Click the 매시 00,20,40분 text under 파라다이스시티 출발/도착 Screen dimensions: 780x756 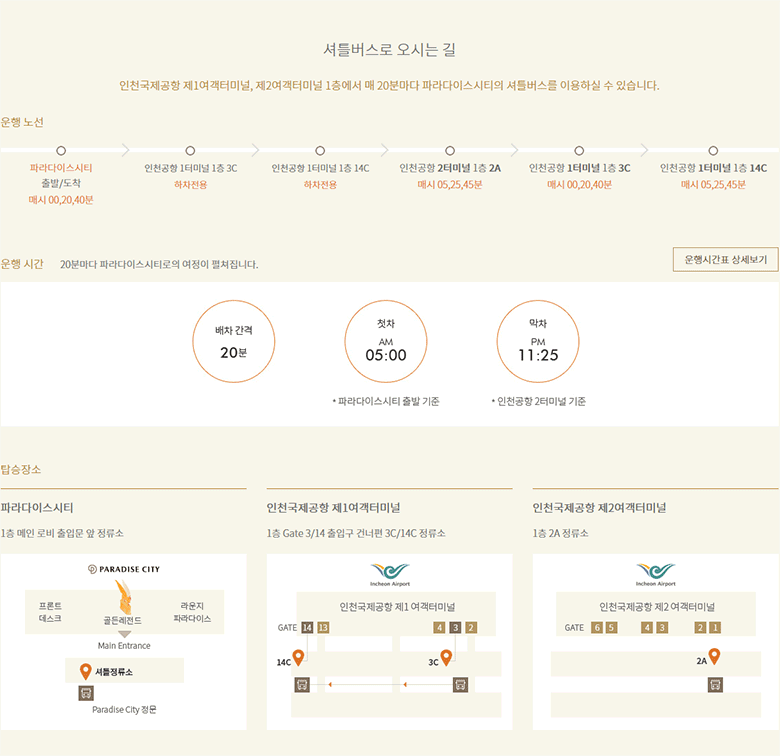[x=61, y=200]
